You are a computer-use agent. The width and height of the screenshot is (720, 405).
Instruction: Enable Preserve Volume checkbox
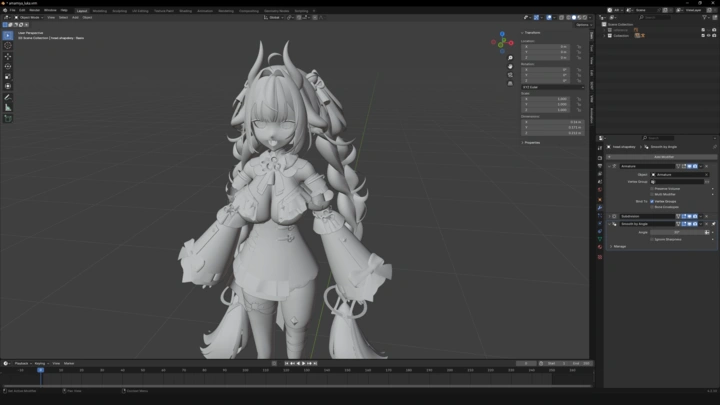652,189
